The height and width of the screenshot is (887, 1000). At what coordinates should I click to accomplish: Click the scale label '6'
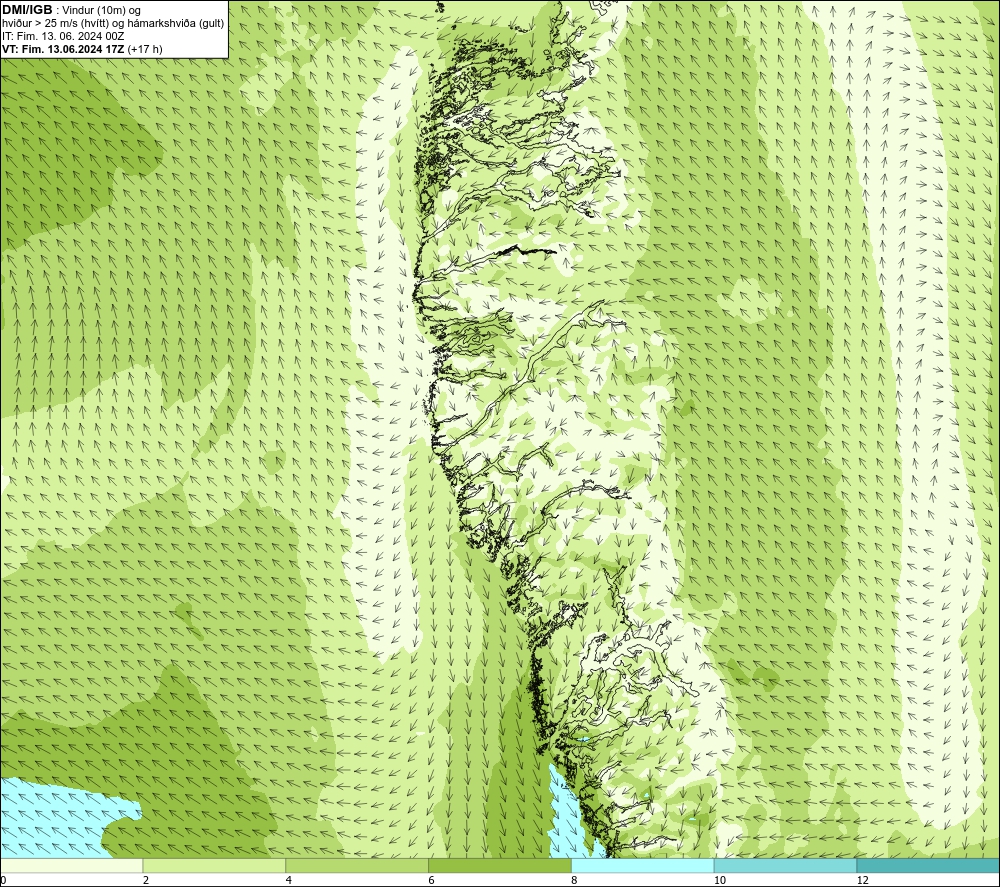pyautogui.click(x=432, y=880)
